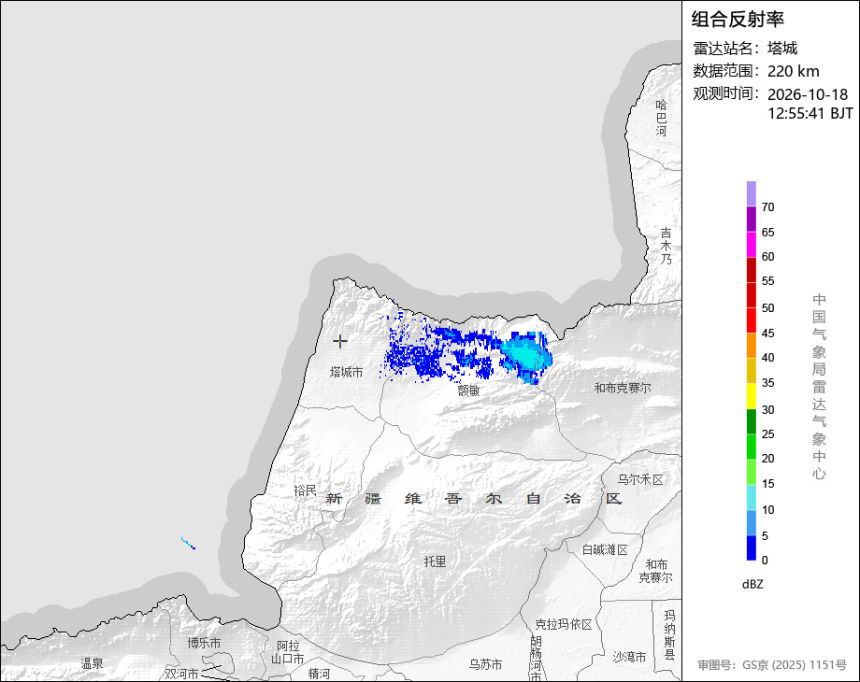Click the 克拉玛依区 map label

tap(563, 624)
